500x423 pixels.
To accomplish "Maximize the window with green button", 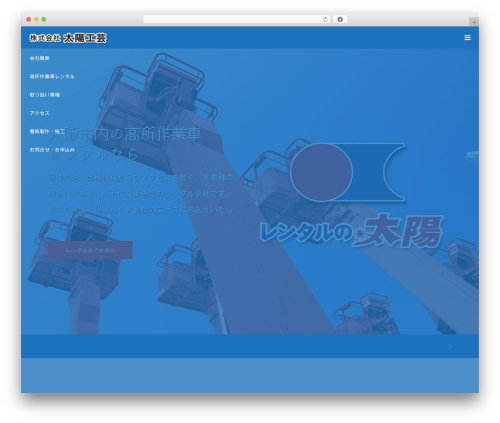I will pyautogui.click(x=44, y=20).
